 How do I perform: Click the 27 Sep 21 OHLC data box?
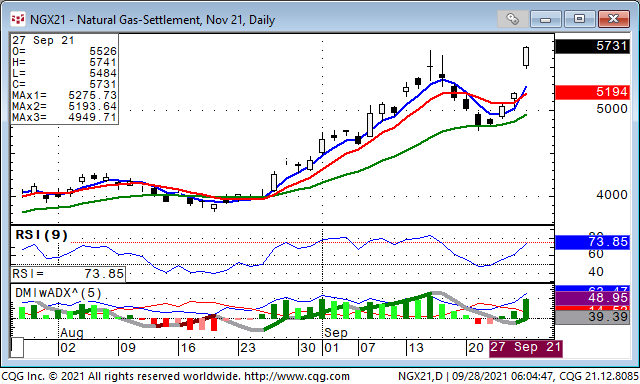tap(64, 79)
